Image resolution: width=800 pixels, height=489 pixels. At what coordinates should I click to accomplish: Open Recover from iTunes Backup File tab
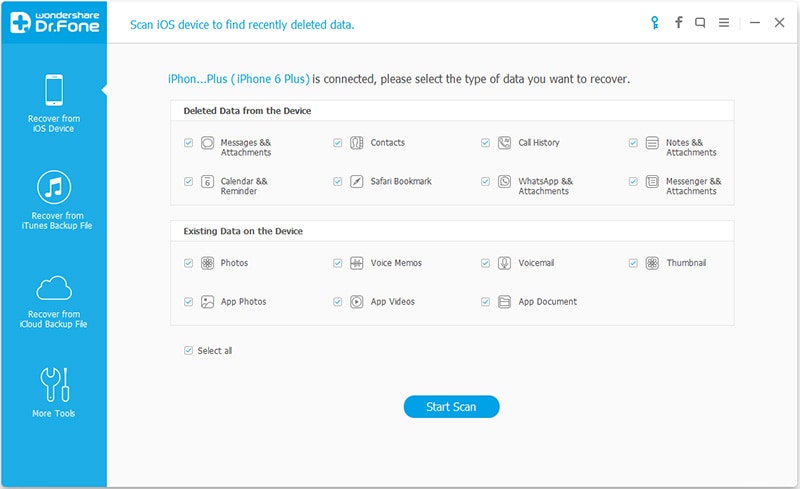[53, 200]
